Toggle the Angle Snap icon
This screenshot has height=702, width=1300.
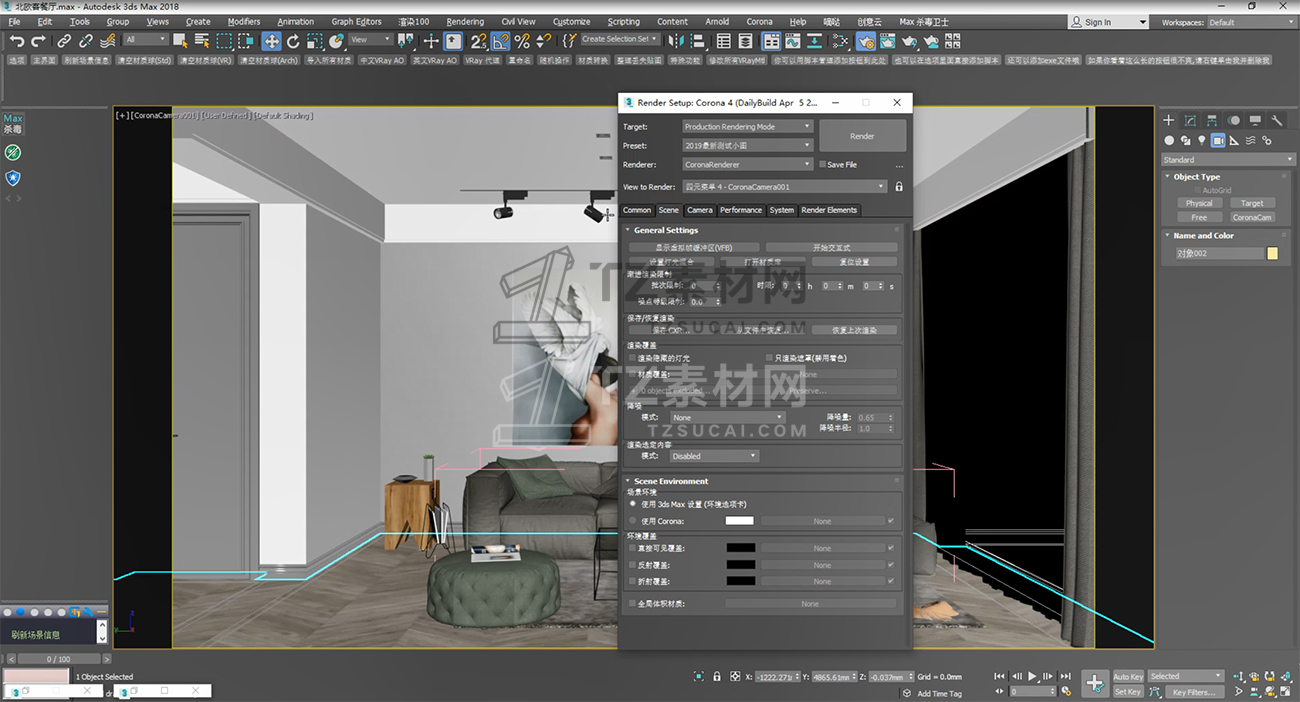(500, 41)
